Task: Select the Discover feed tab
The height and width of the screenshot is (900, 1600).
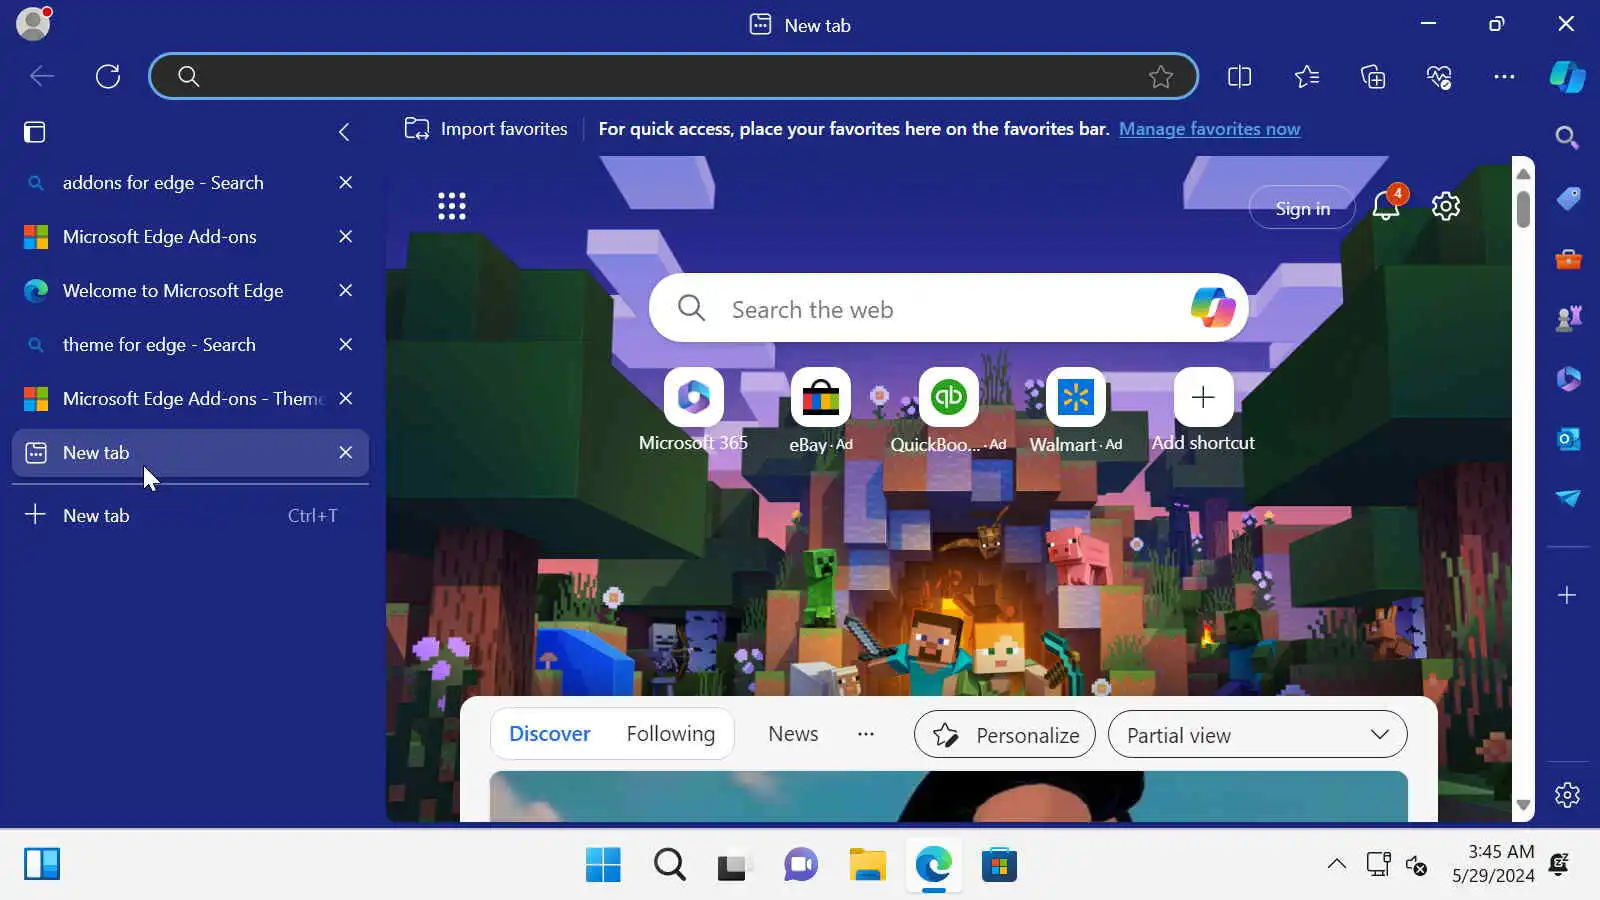Action: tap(550, 734)
